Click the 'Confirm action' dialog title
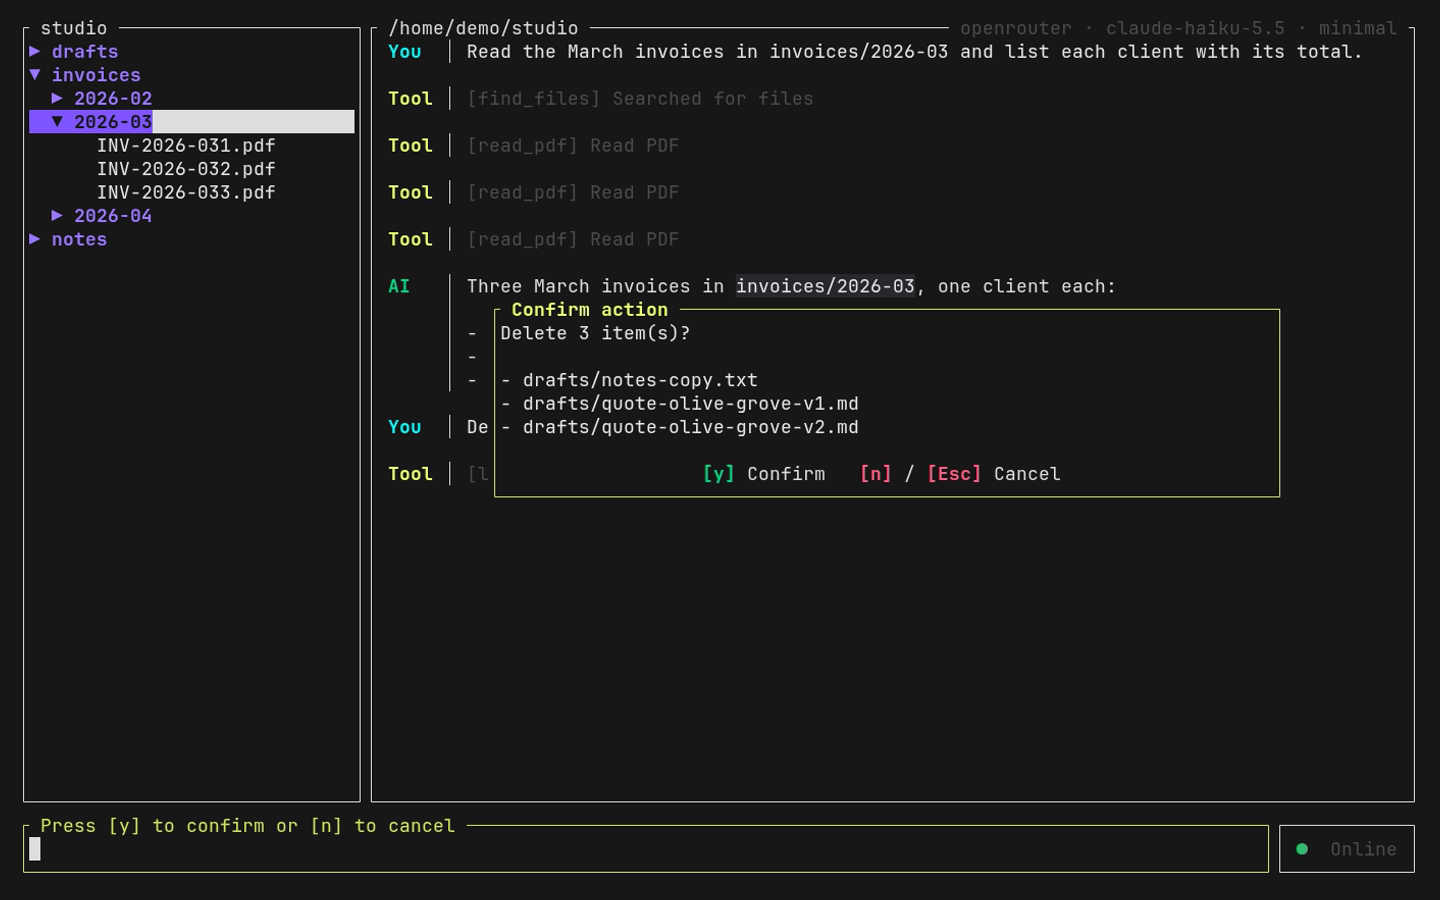Screen dimensions: 1440x900 pyautogui.click(x=589, y=310)
